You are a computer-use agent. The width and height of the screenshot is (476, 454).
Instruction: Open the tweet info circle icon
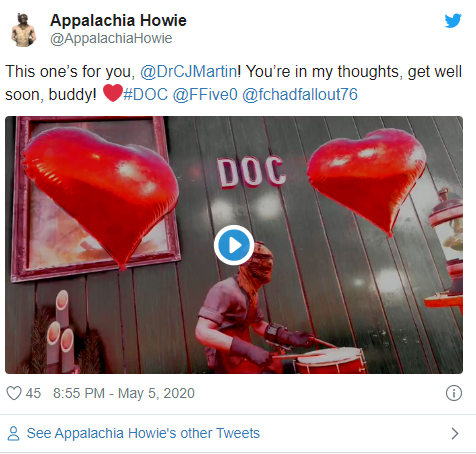click(x=454, y=393)
